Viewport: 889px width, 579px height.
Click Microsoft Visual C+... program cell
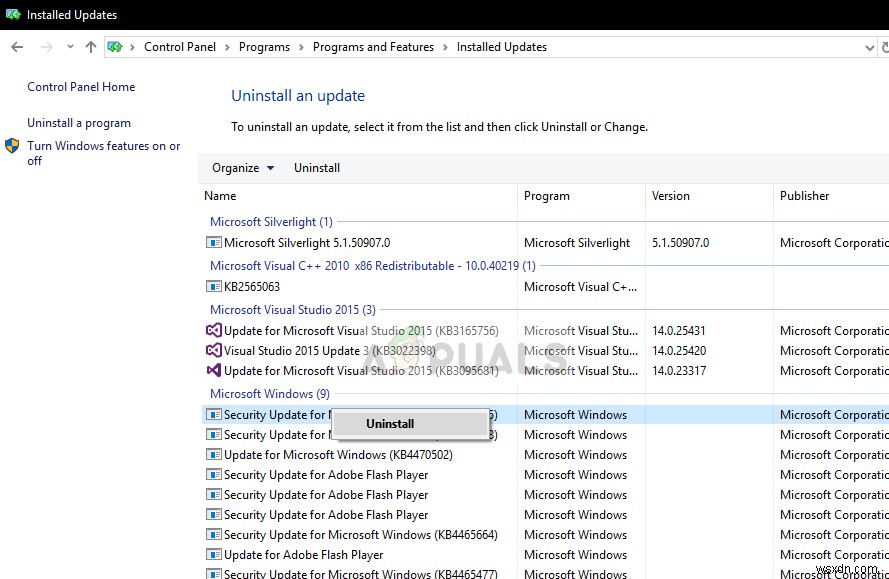(581, 286)
